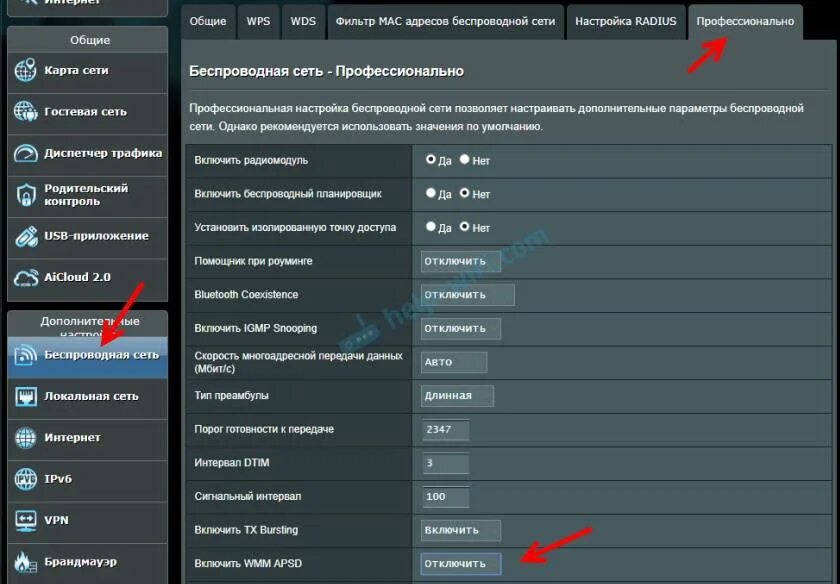Image resolution: width=840 pixels, height=584 pixels.
Task: Open the Диспетчер трафика gauge icon
Action: tap(25, 153)
